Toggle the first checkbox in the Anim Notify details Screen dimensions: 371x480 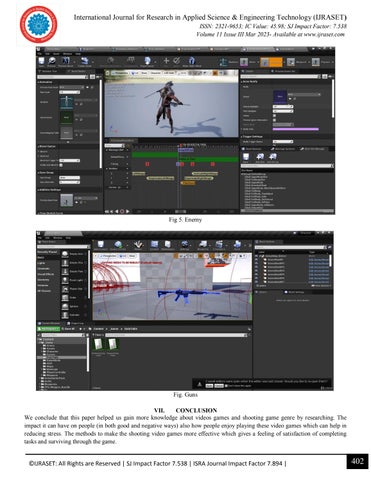pos(274,115)
